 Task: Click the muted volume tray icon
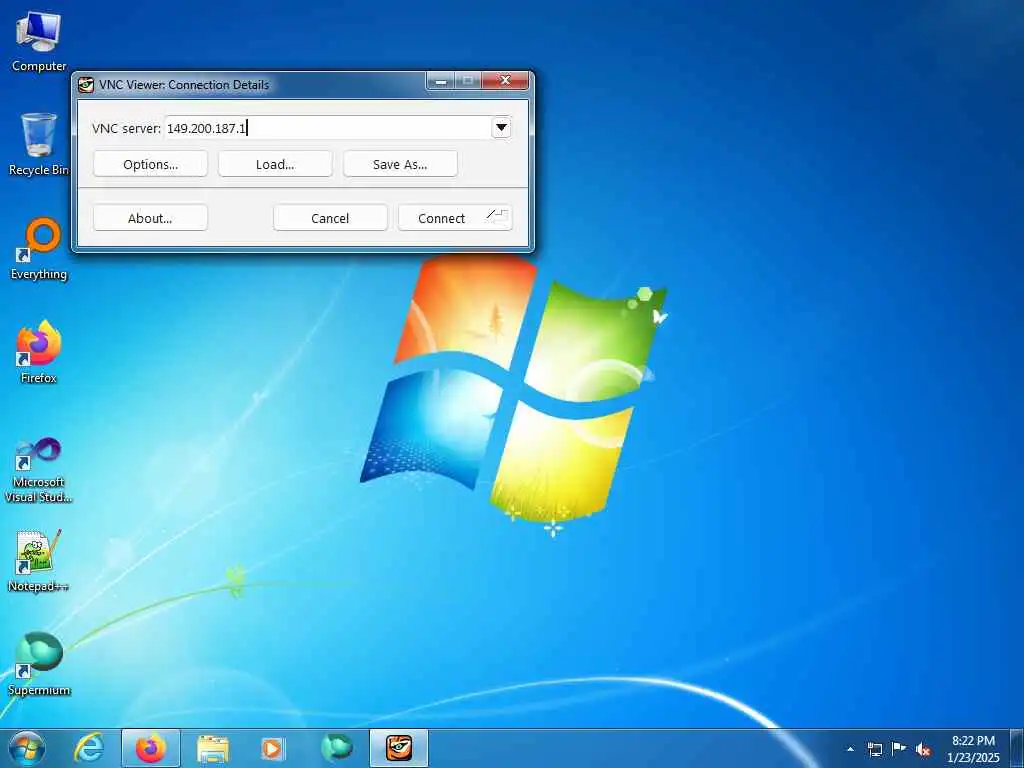[923, 749]
